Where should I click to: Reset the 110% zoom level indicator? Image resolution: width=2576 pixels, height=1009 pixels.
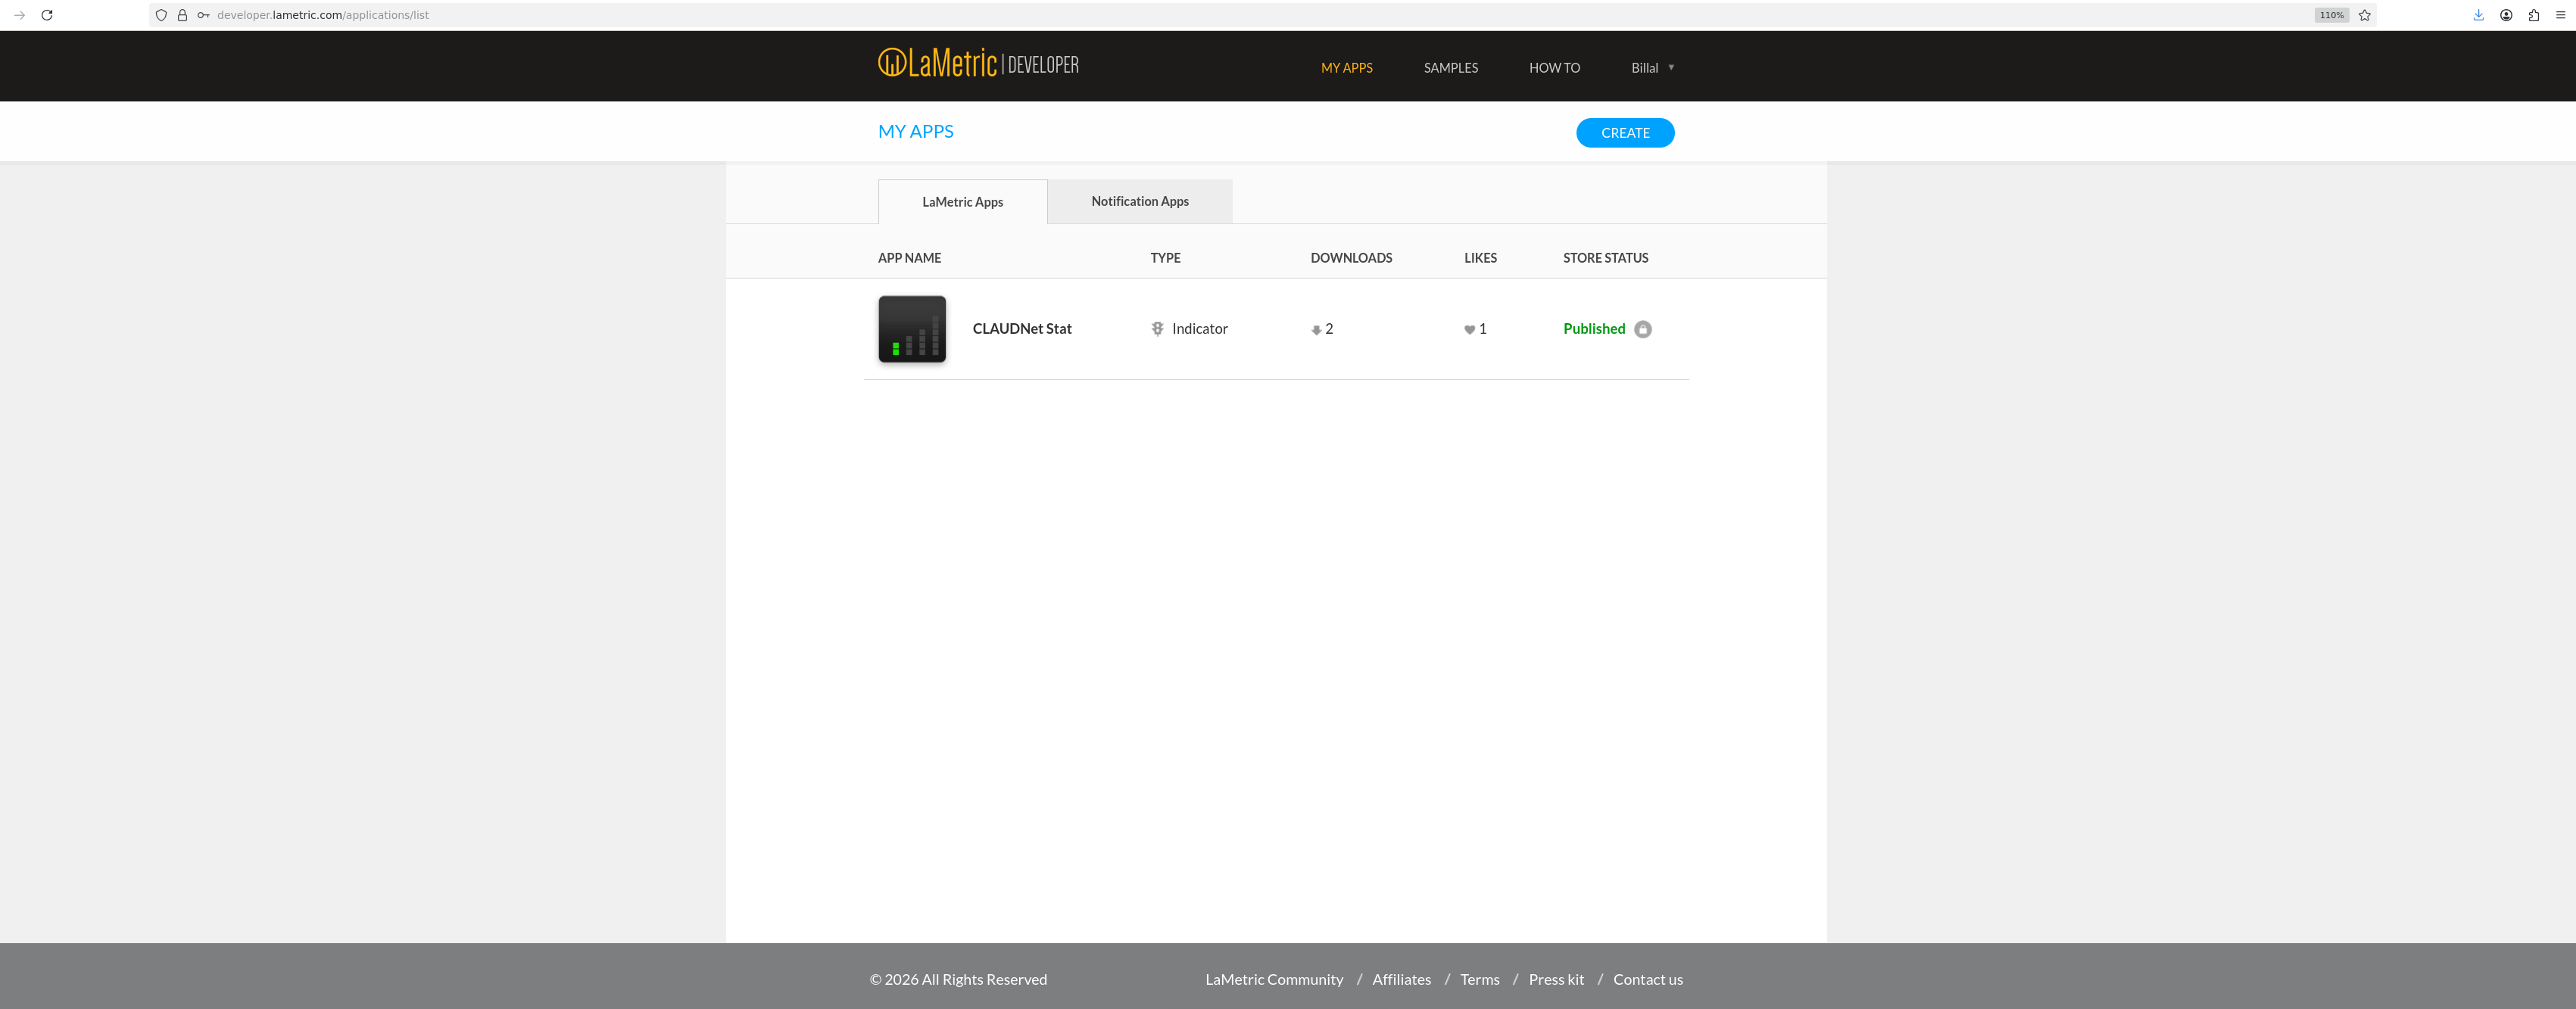(2331, 15)
